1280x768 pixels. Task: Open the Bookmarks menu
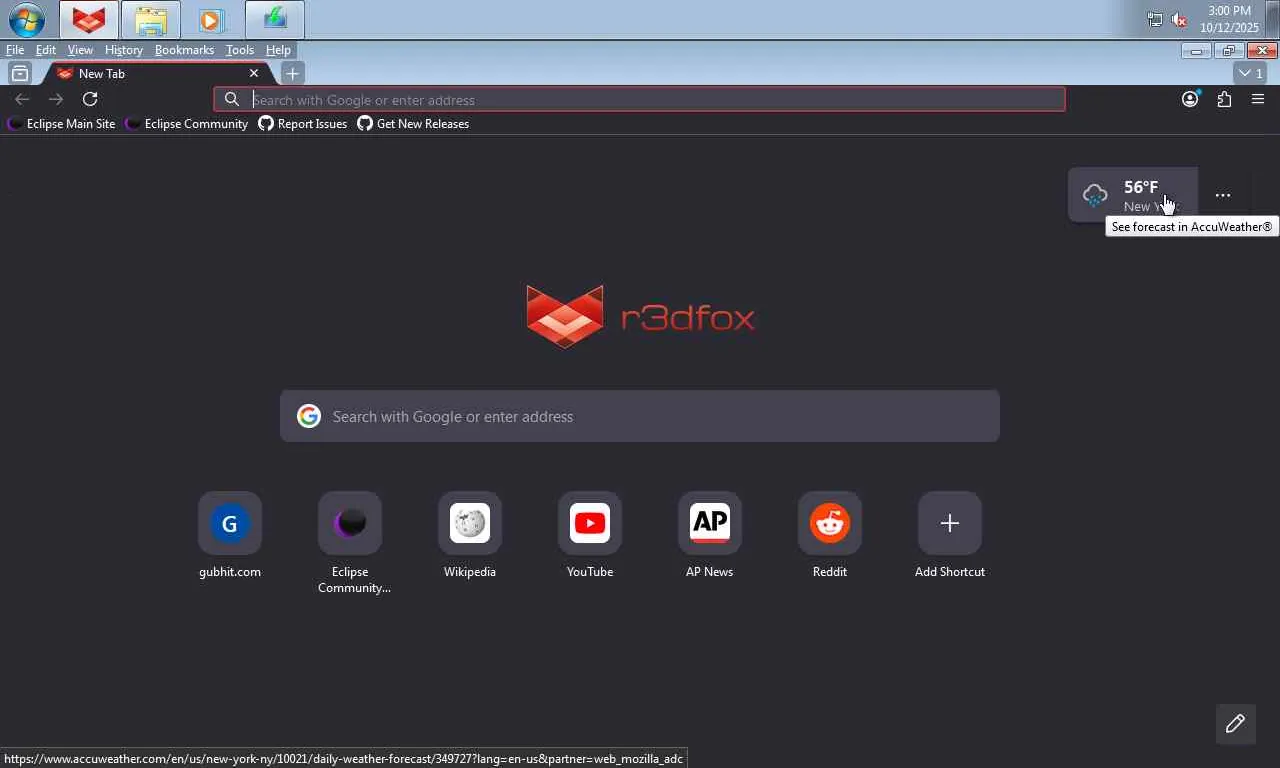point(184,50)
